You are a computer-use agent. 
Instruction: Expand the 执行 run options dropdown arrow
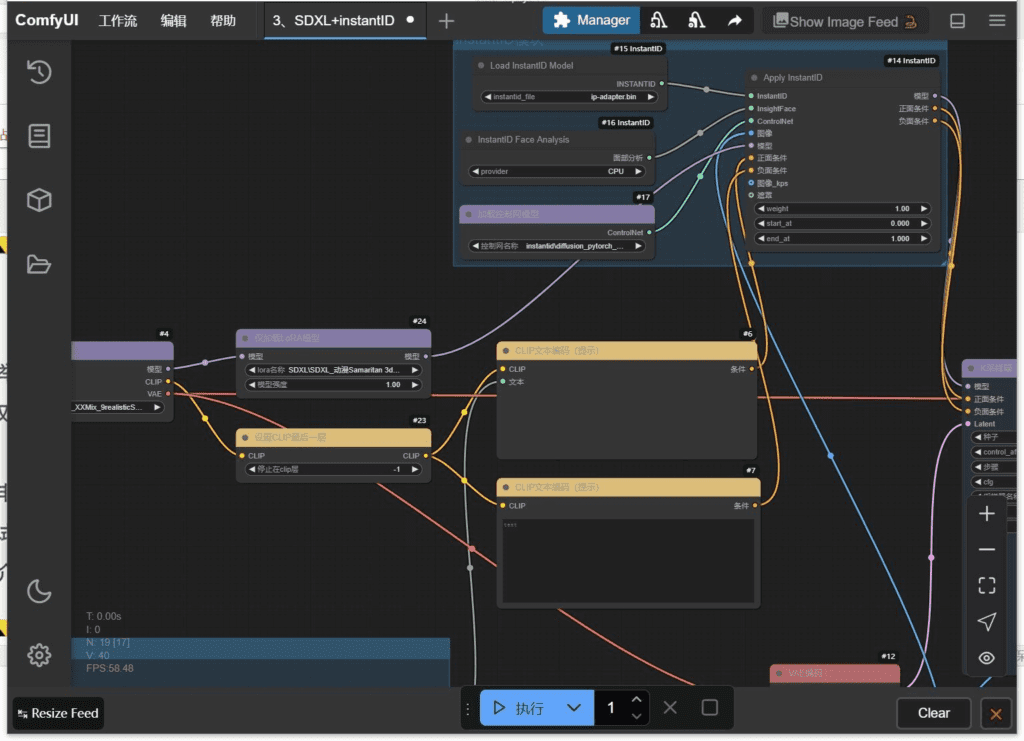(x=573, y=708)
